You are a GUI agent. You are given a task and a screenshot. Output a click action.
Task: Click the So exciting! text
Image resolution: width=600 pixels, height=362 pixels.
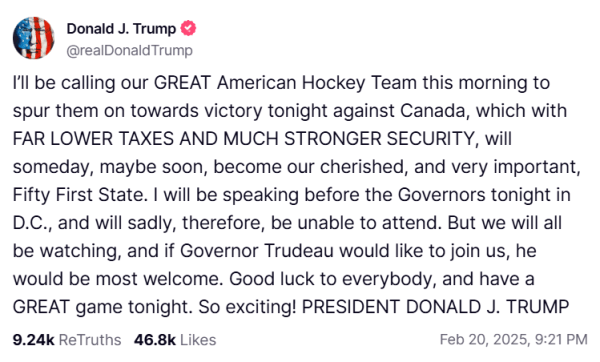pyautogui.click(x=248, y=307)
